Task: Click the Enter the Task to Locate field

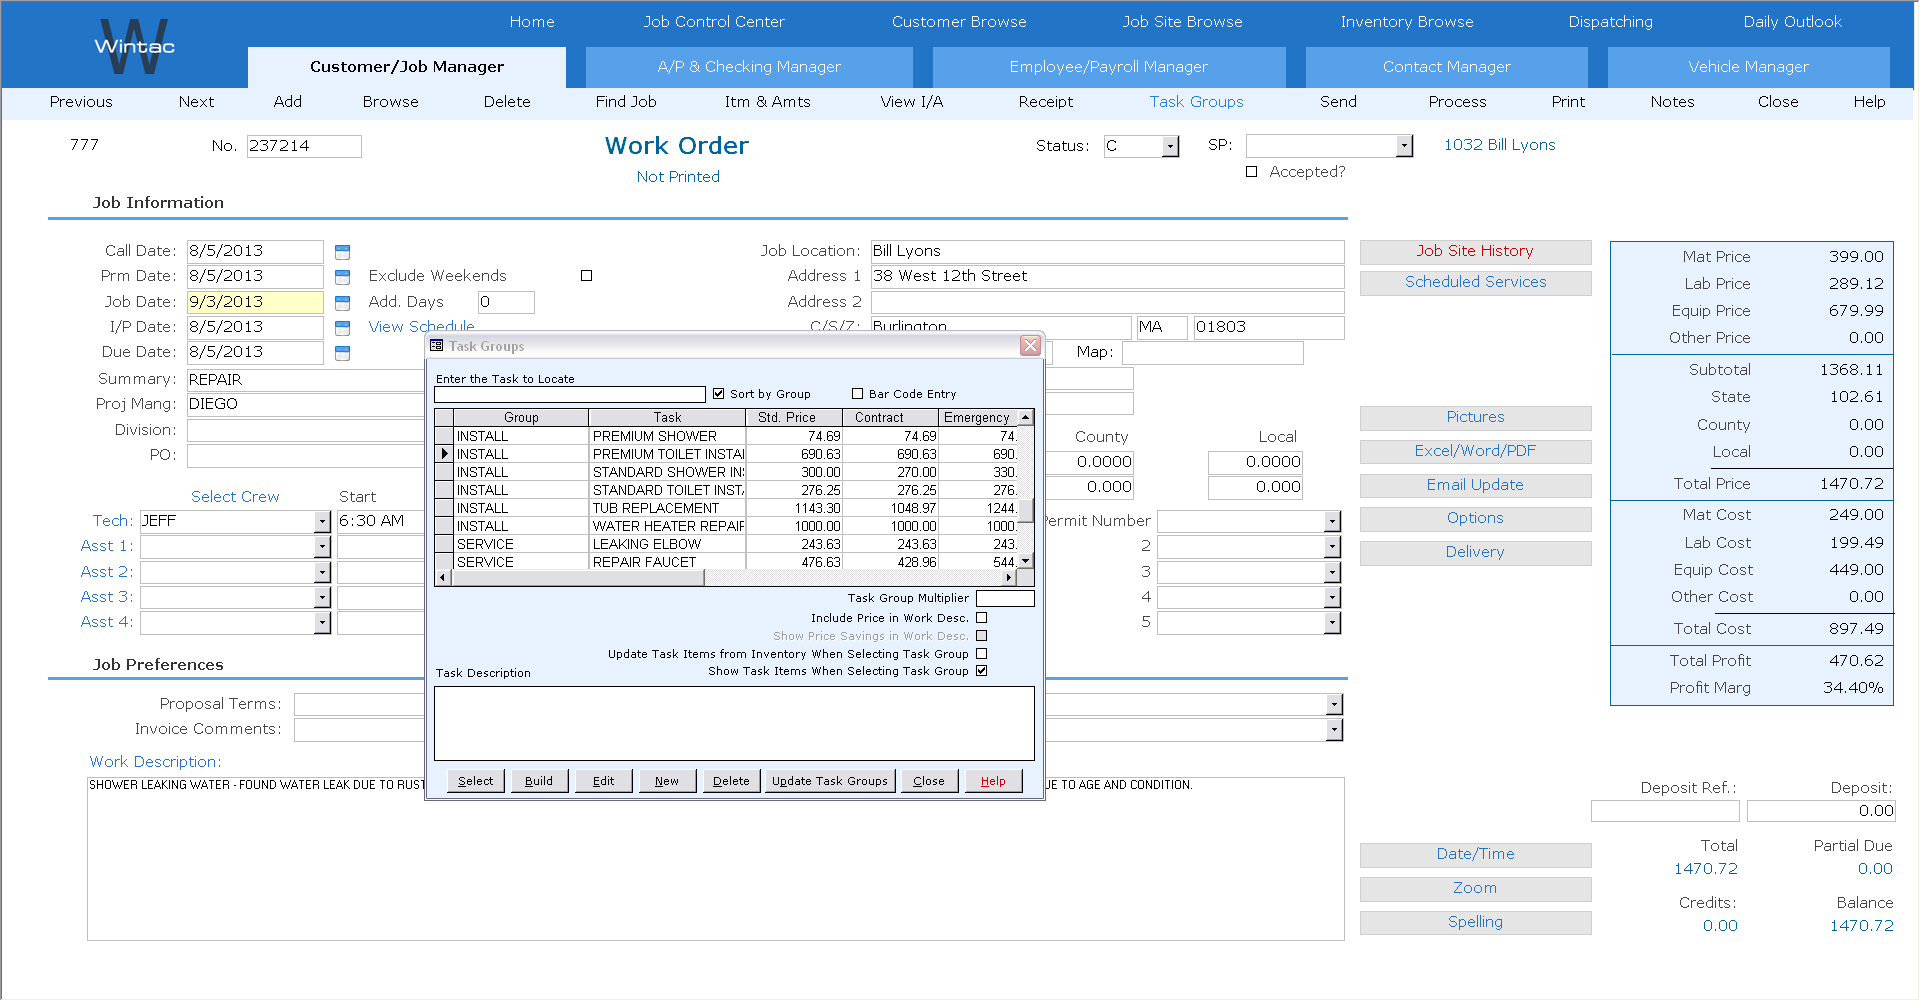Action: point(570,395)
